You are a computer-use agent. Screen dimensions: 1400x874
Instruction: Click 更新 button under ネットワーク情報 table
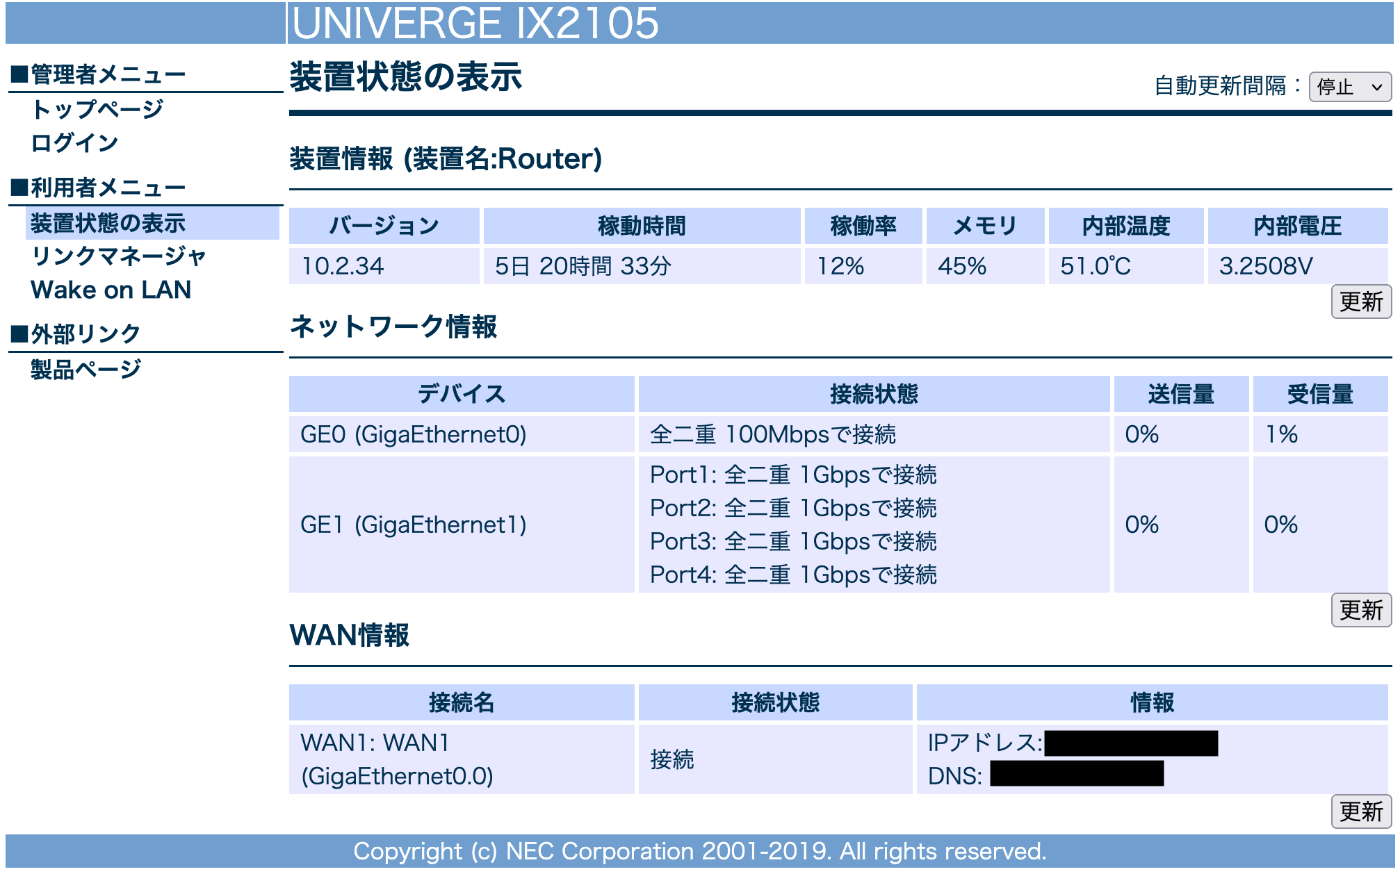click(1361, 610)
